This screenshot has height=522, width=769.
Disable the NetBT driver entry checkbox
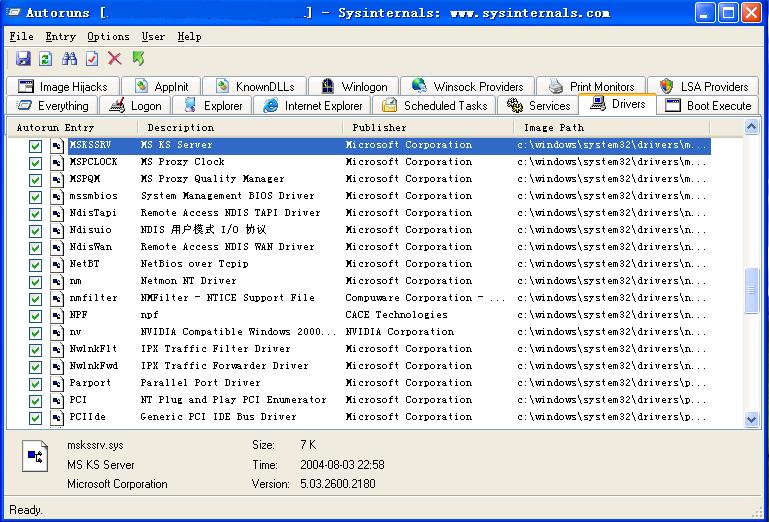(35, 264)
